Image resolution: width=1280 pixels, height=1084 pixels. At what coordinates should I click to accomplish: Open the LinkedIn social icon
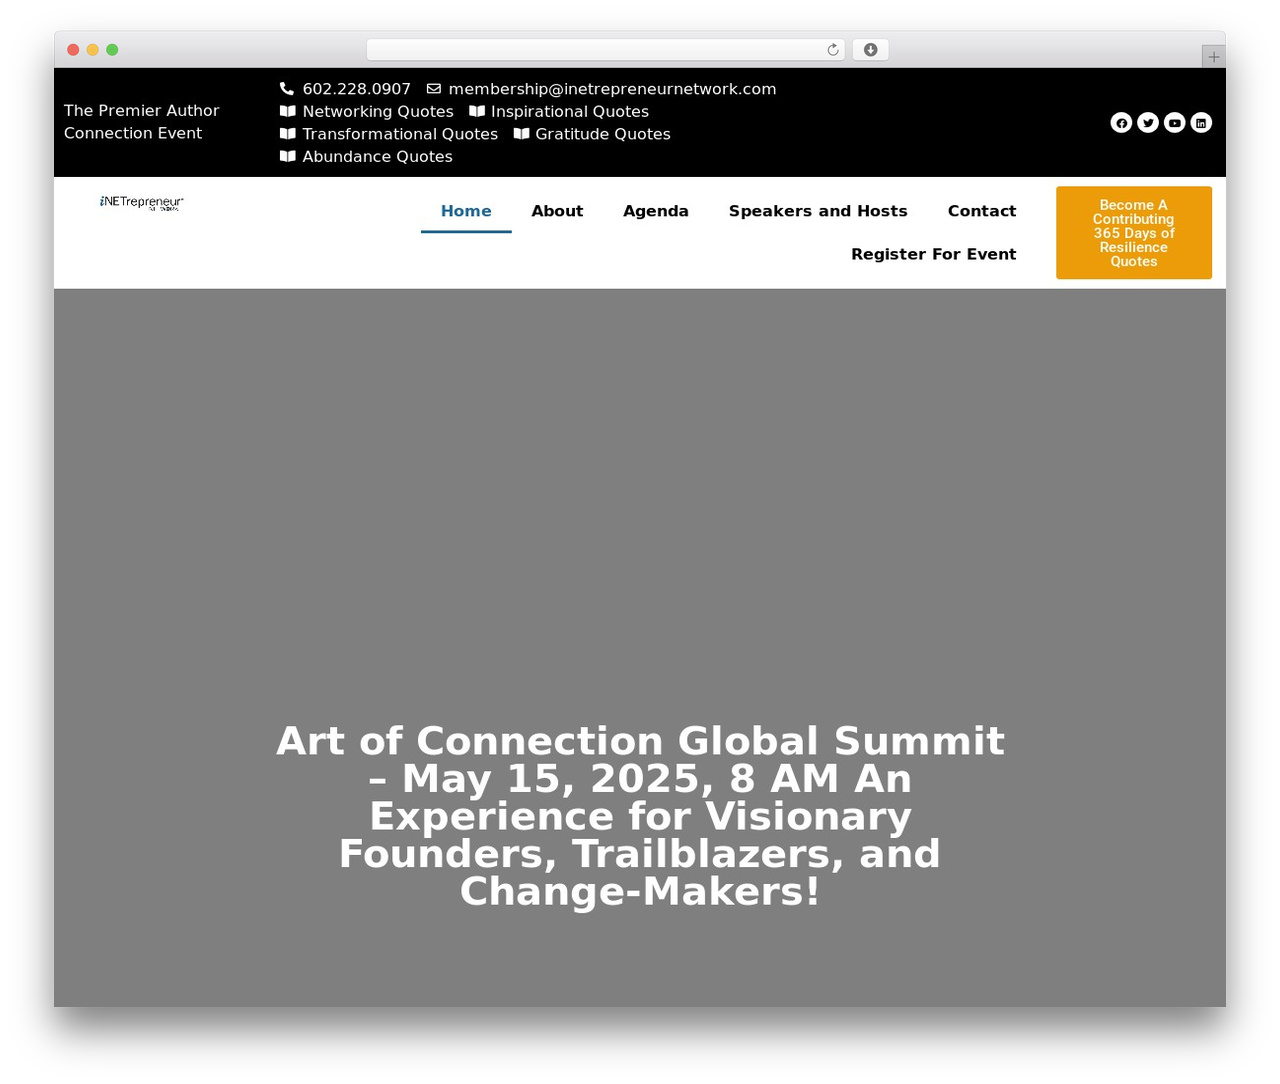[1201, 123]
